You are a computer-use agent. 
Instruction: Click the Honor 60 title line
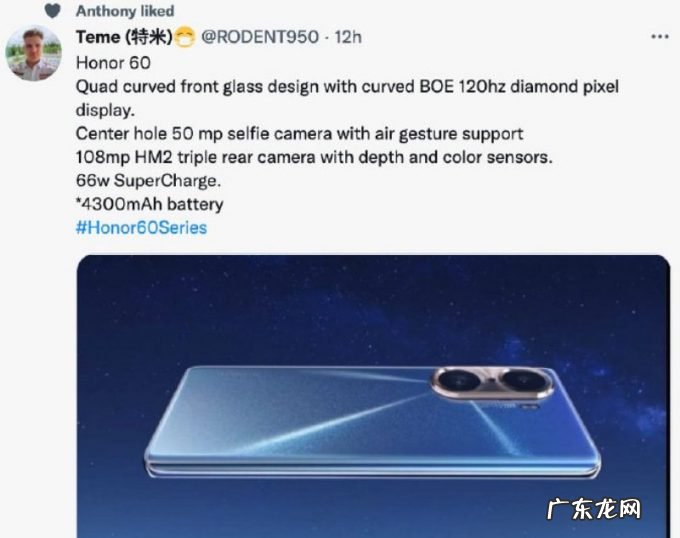pos(113,63)
